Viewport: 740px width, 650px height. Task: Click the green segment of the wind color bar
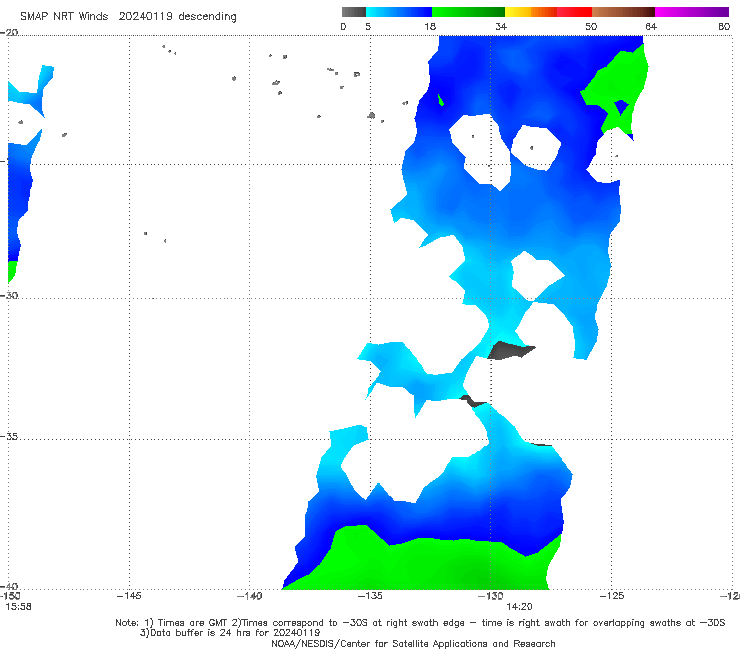pyautogui.click(x=468, y=12)
